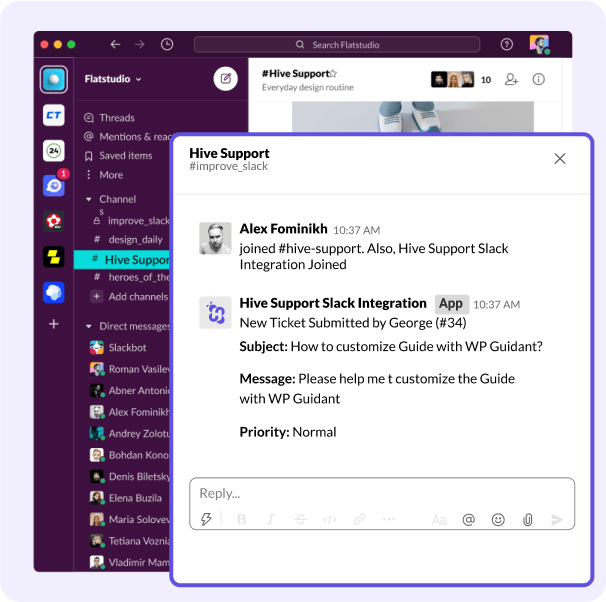
Task: Collapse the Direct messages section
Action: [x=89, y=327]
